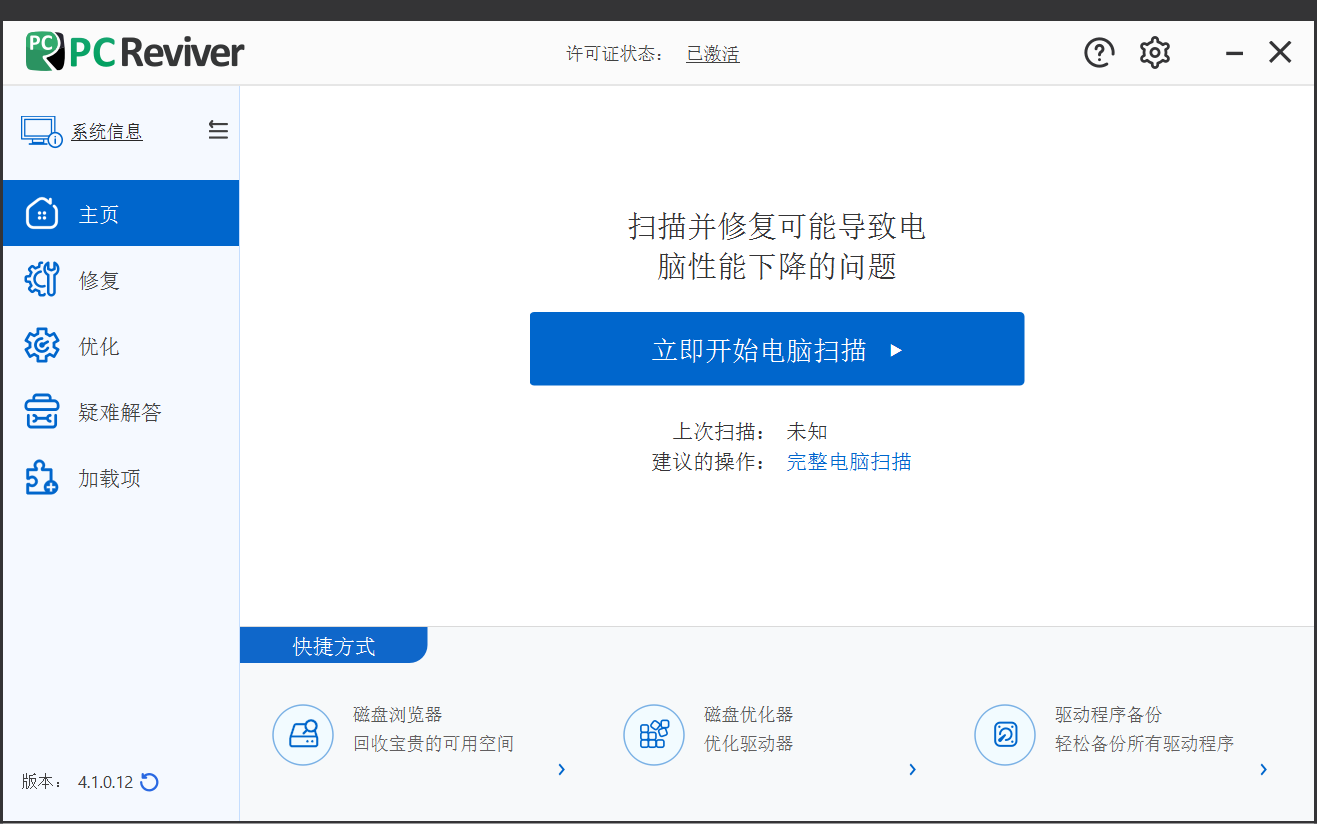Open the 系统信息 link
The height and width of the screenshot is (824, 1317).
point(107,132)
